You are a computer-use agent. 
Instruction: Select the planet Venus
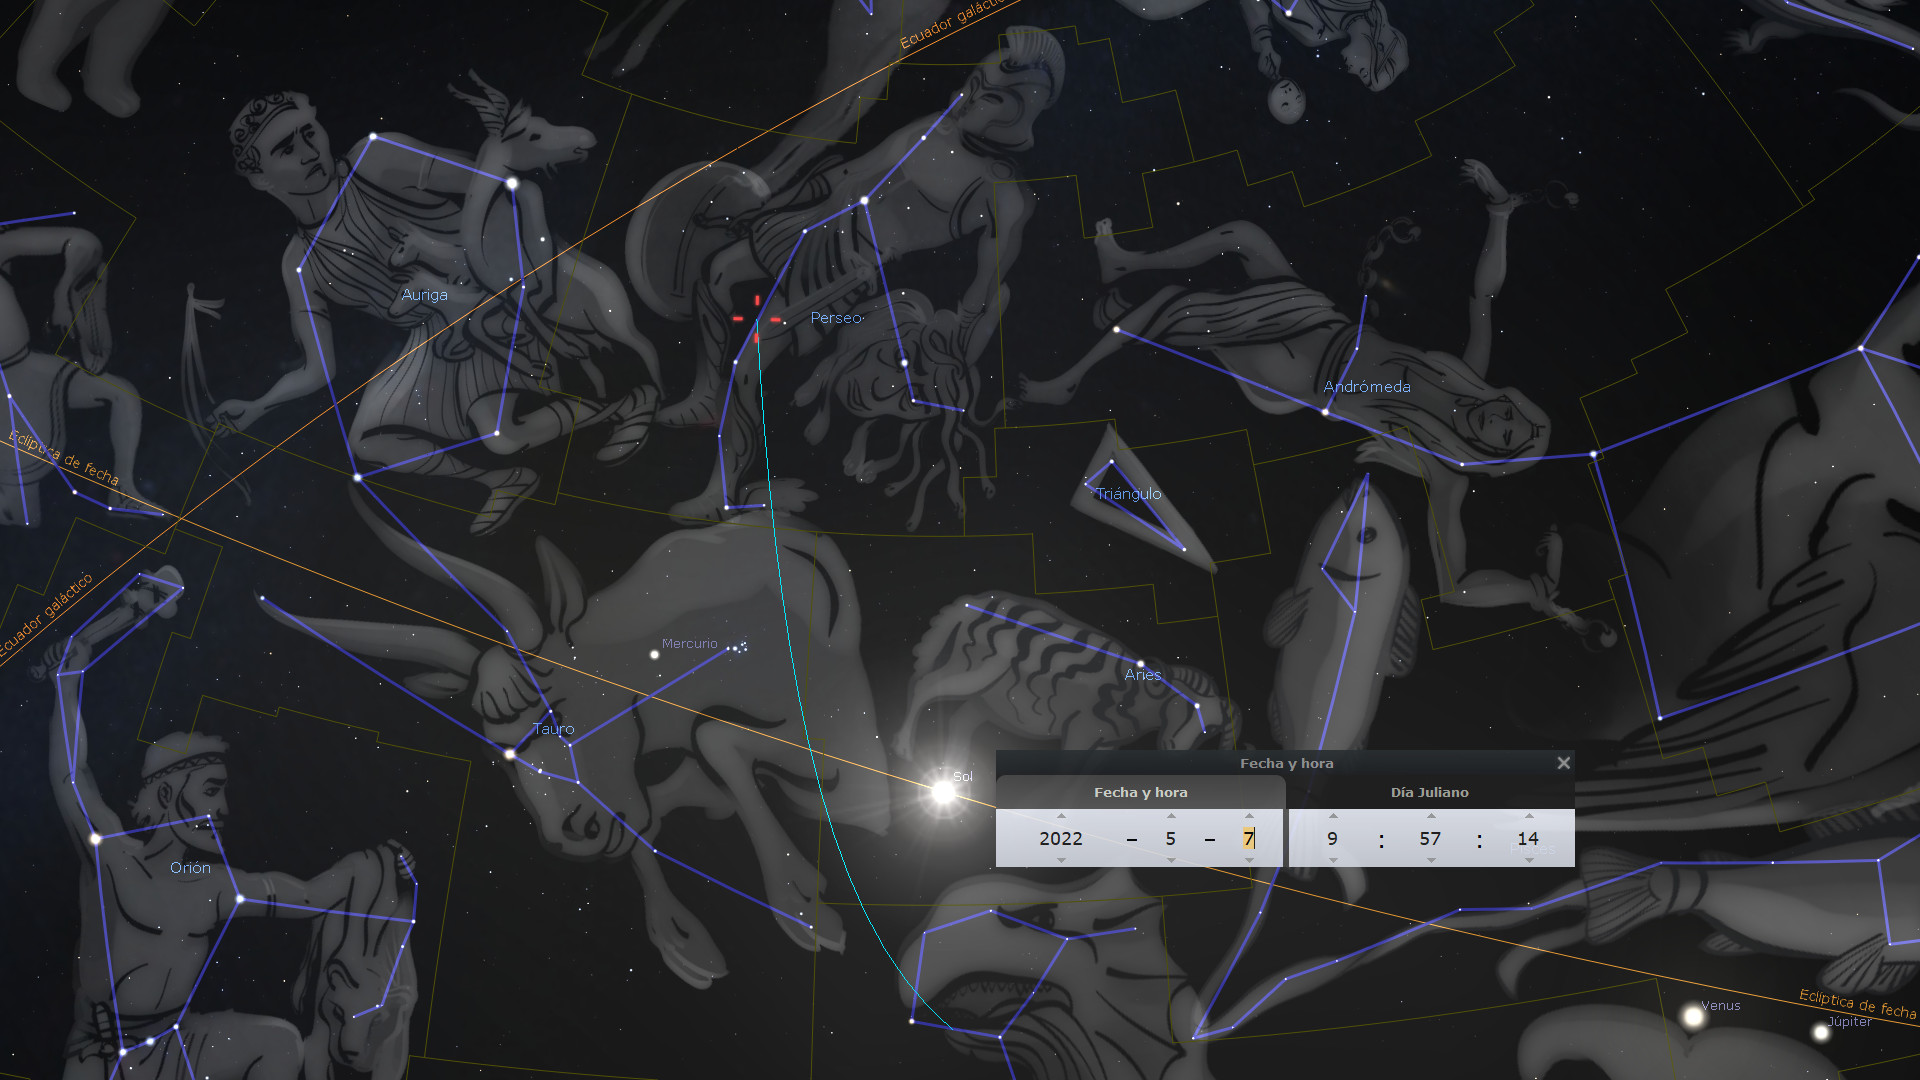1693,1017
